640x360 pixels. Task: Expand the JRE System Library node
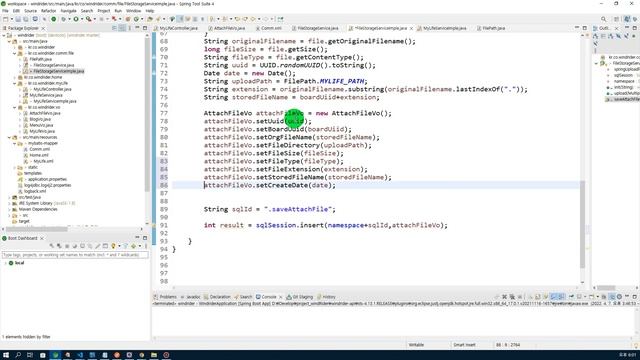(9, 203)
